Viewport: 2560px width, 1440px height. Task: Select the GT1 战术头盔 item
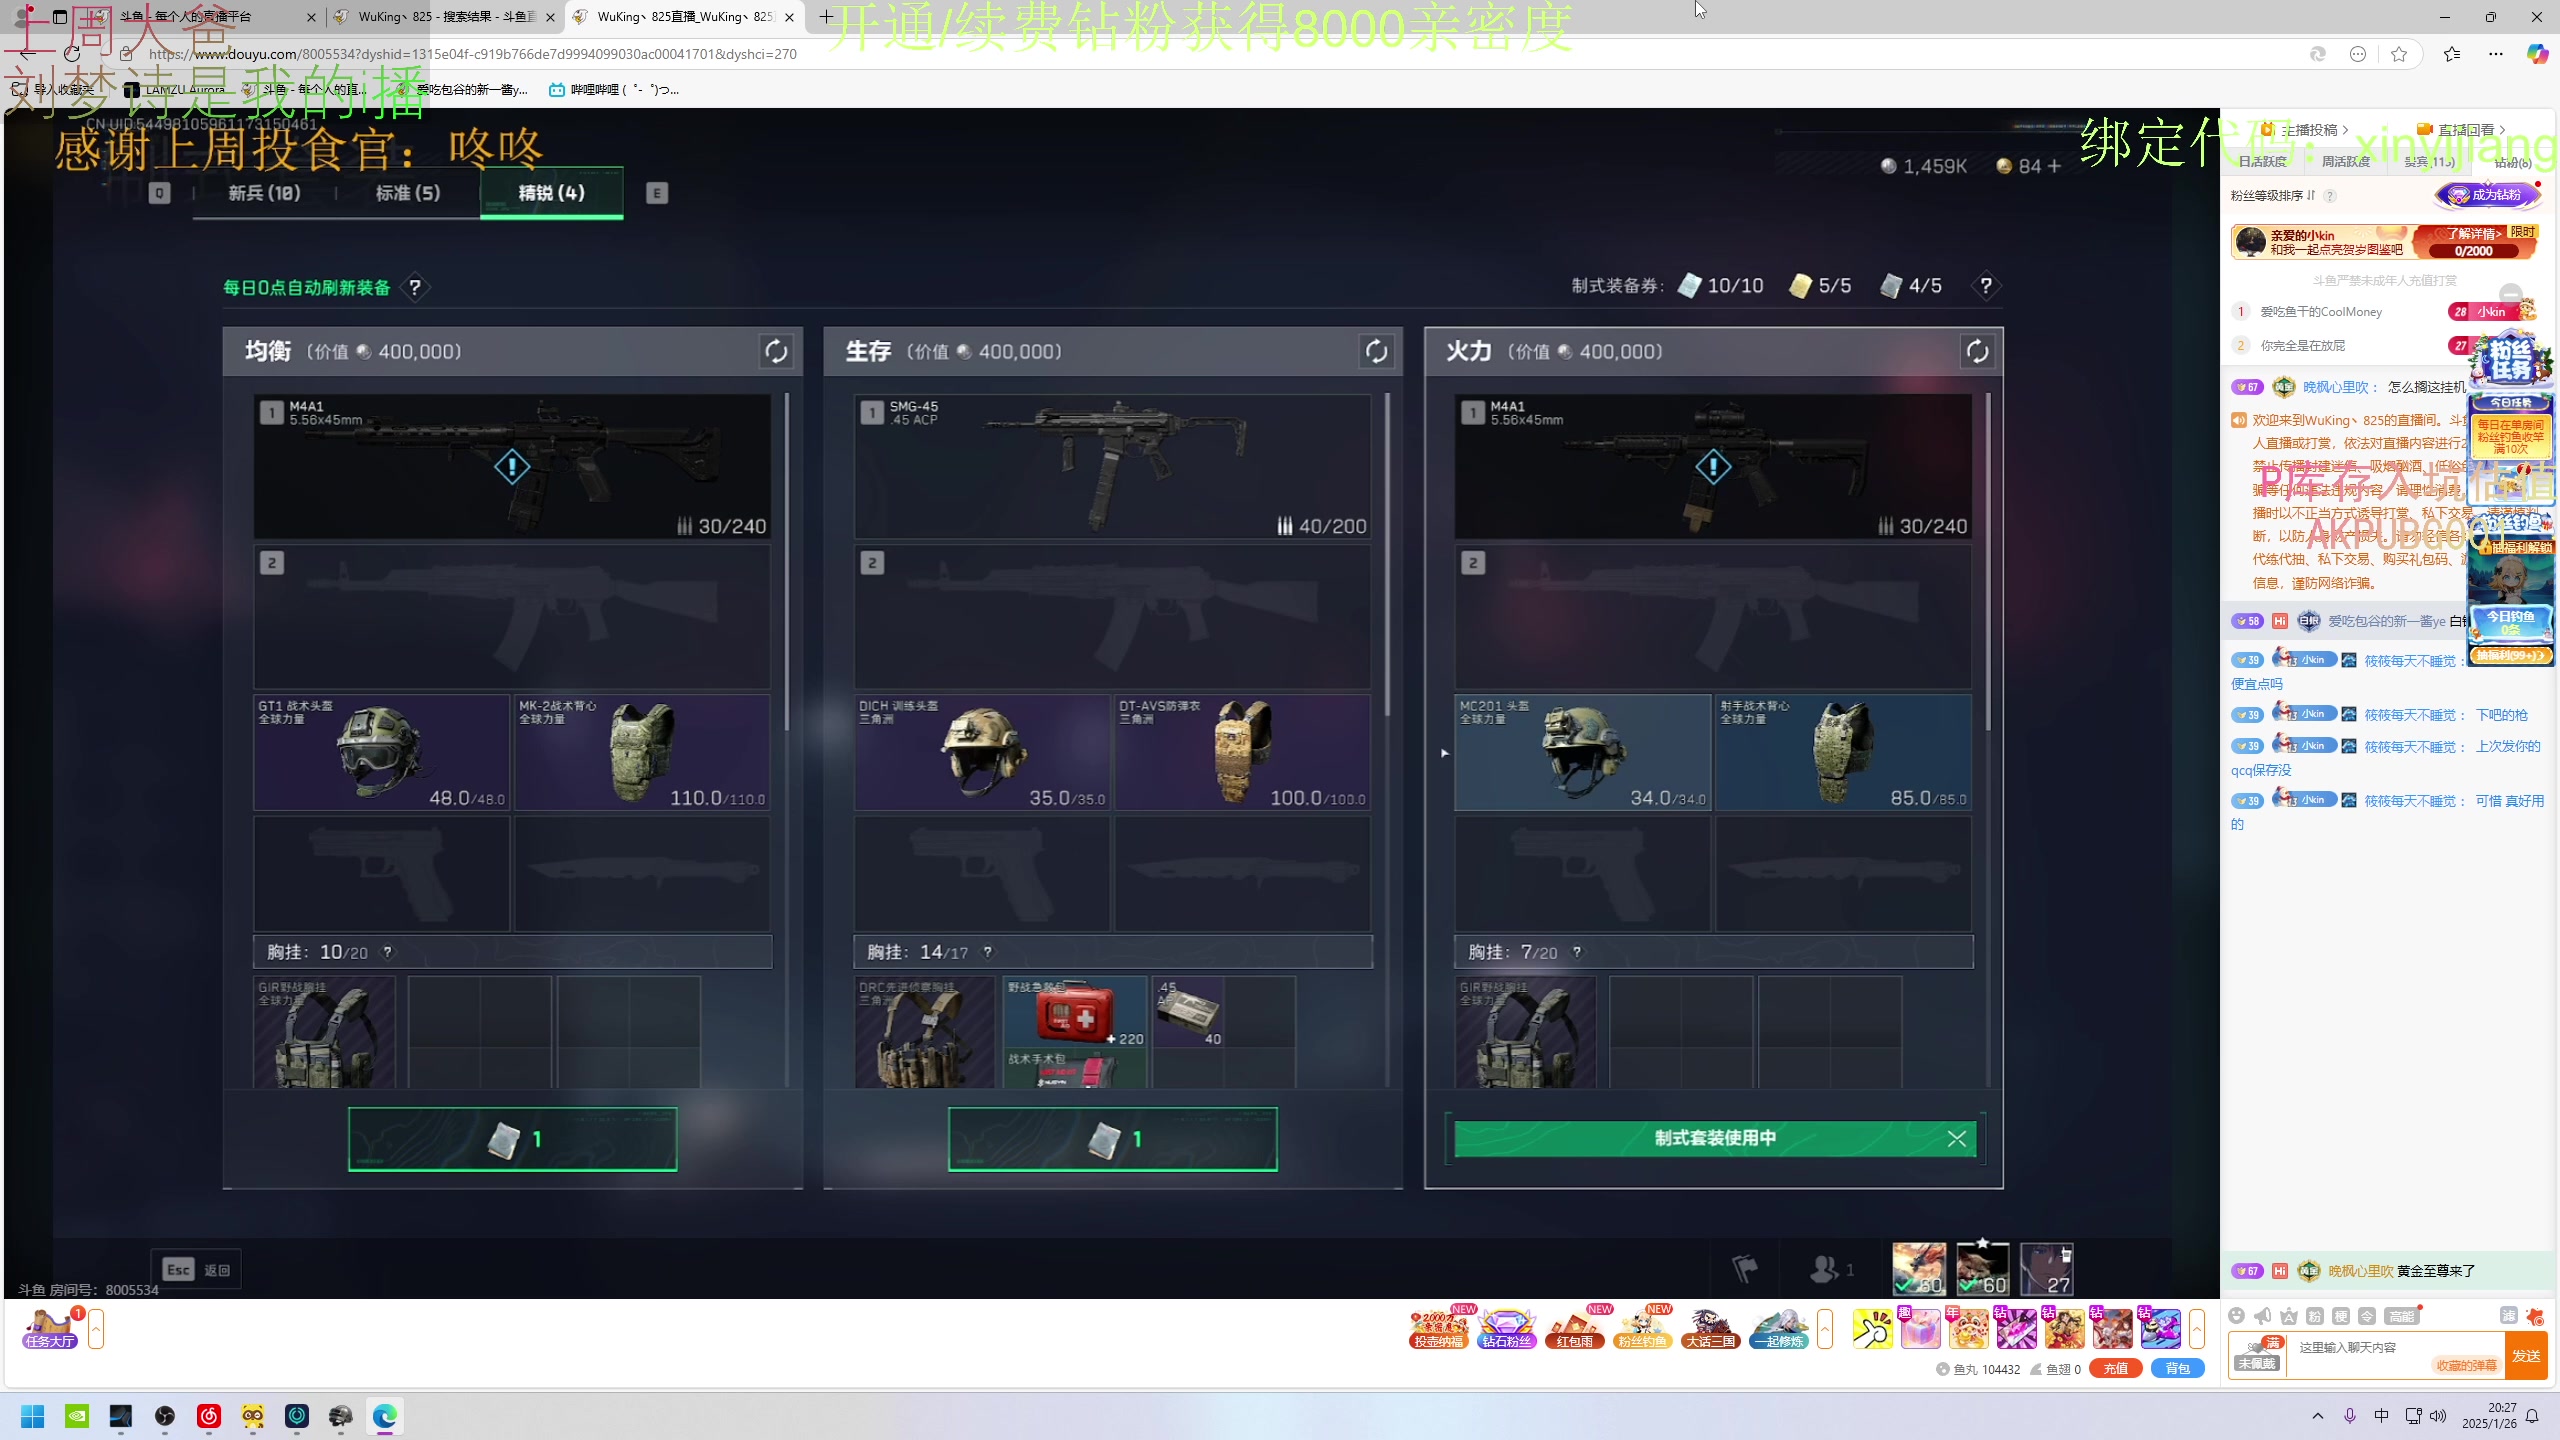tap(381, 752)
